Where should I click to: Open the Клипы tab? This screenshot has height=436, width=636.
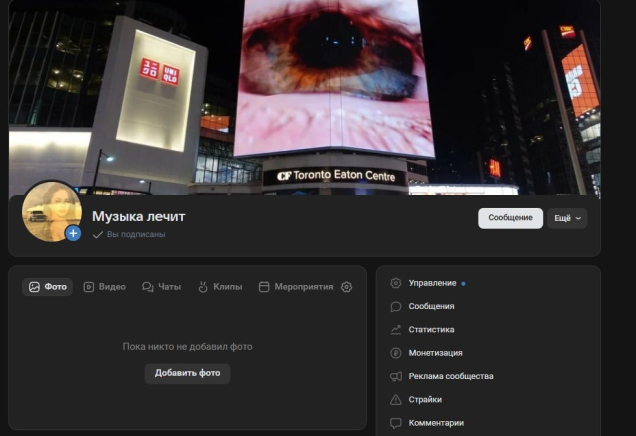coord(220,287)
